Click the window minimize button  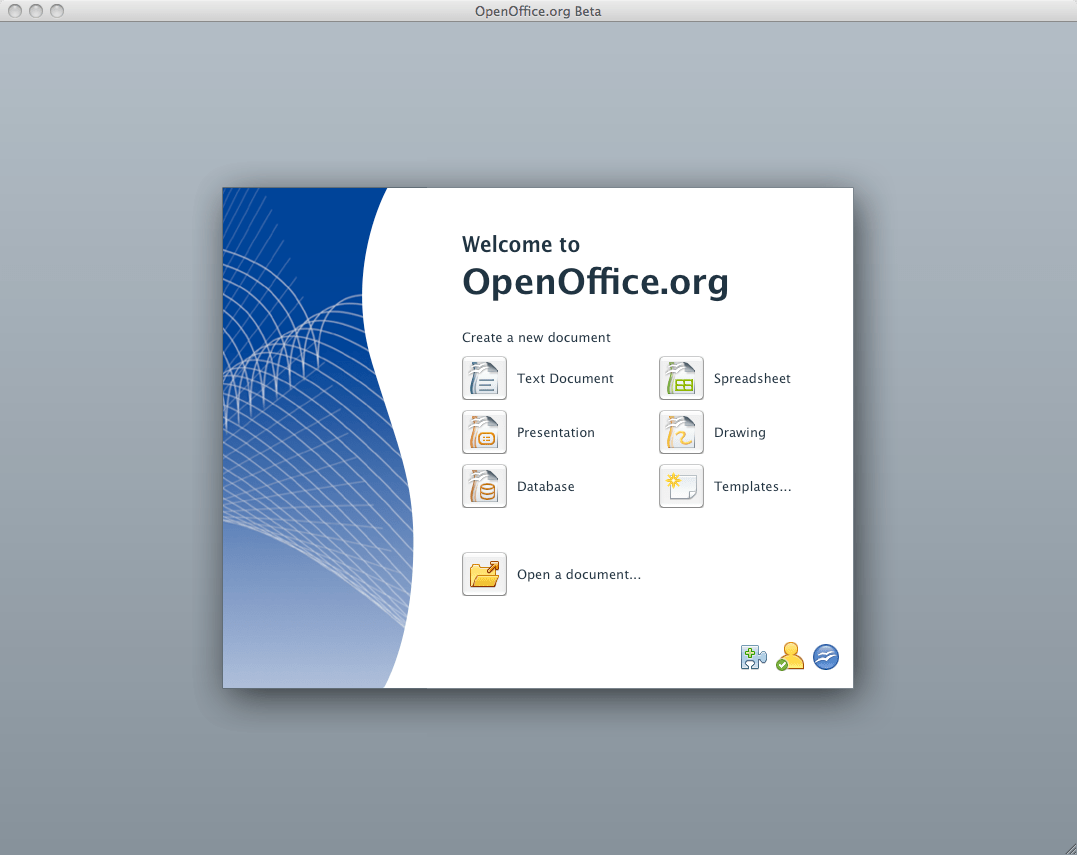tap(36, 11)
